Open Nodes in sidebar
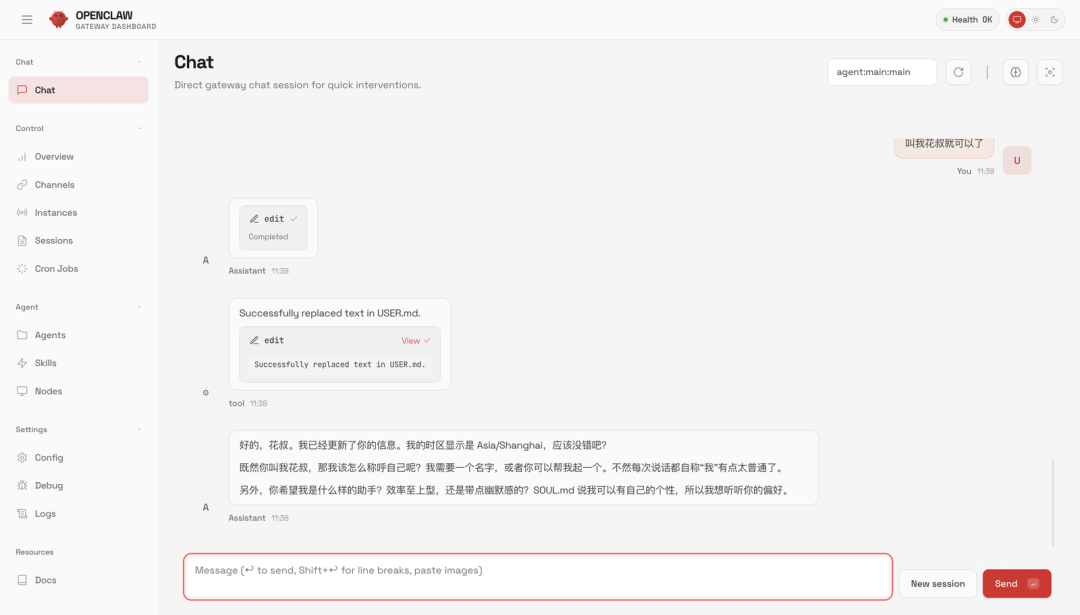 [79, 391]
